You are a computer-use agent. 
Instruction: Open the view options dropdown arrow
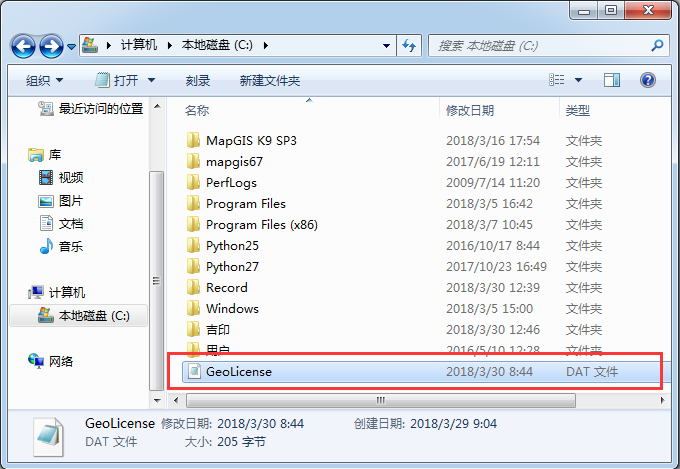click(578, 80)
